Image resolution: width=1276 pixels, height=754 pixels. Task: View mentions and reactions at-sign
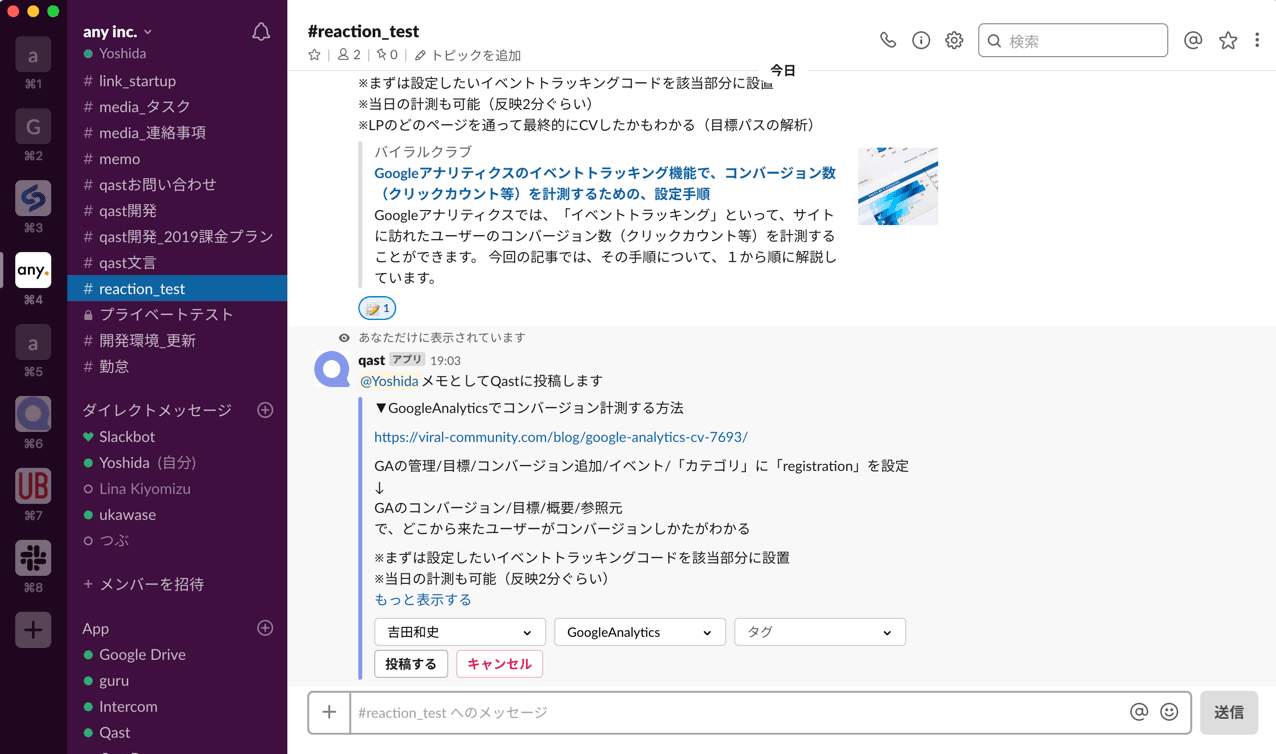click(1193, 40)
